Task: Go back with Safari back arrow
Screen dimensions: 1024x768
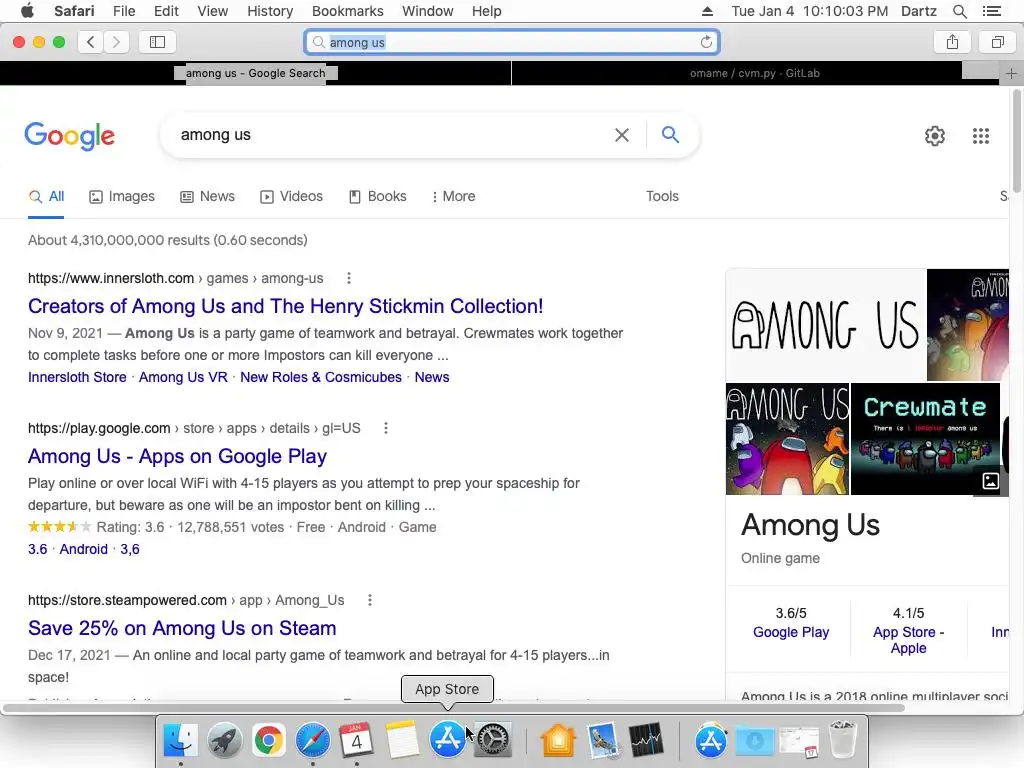Action: (x=91, y=42)
